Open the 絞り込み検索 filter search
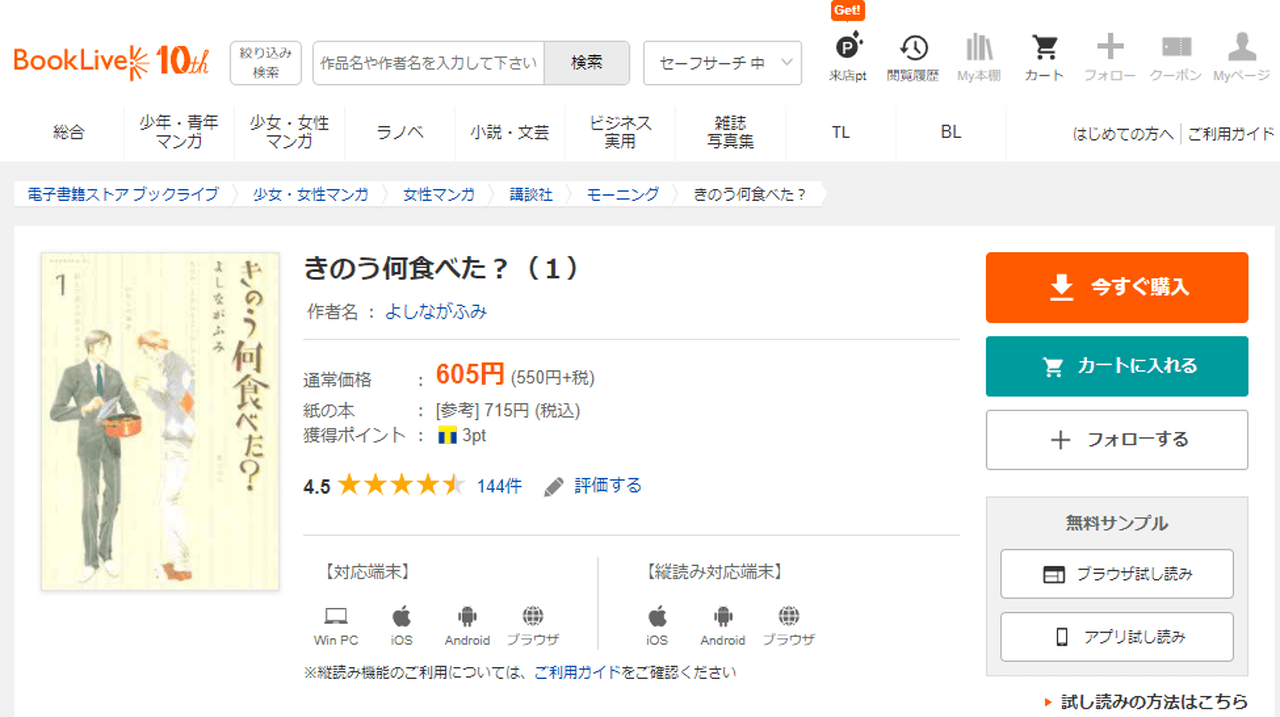 (x=266, y=63)
